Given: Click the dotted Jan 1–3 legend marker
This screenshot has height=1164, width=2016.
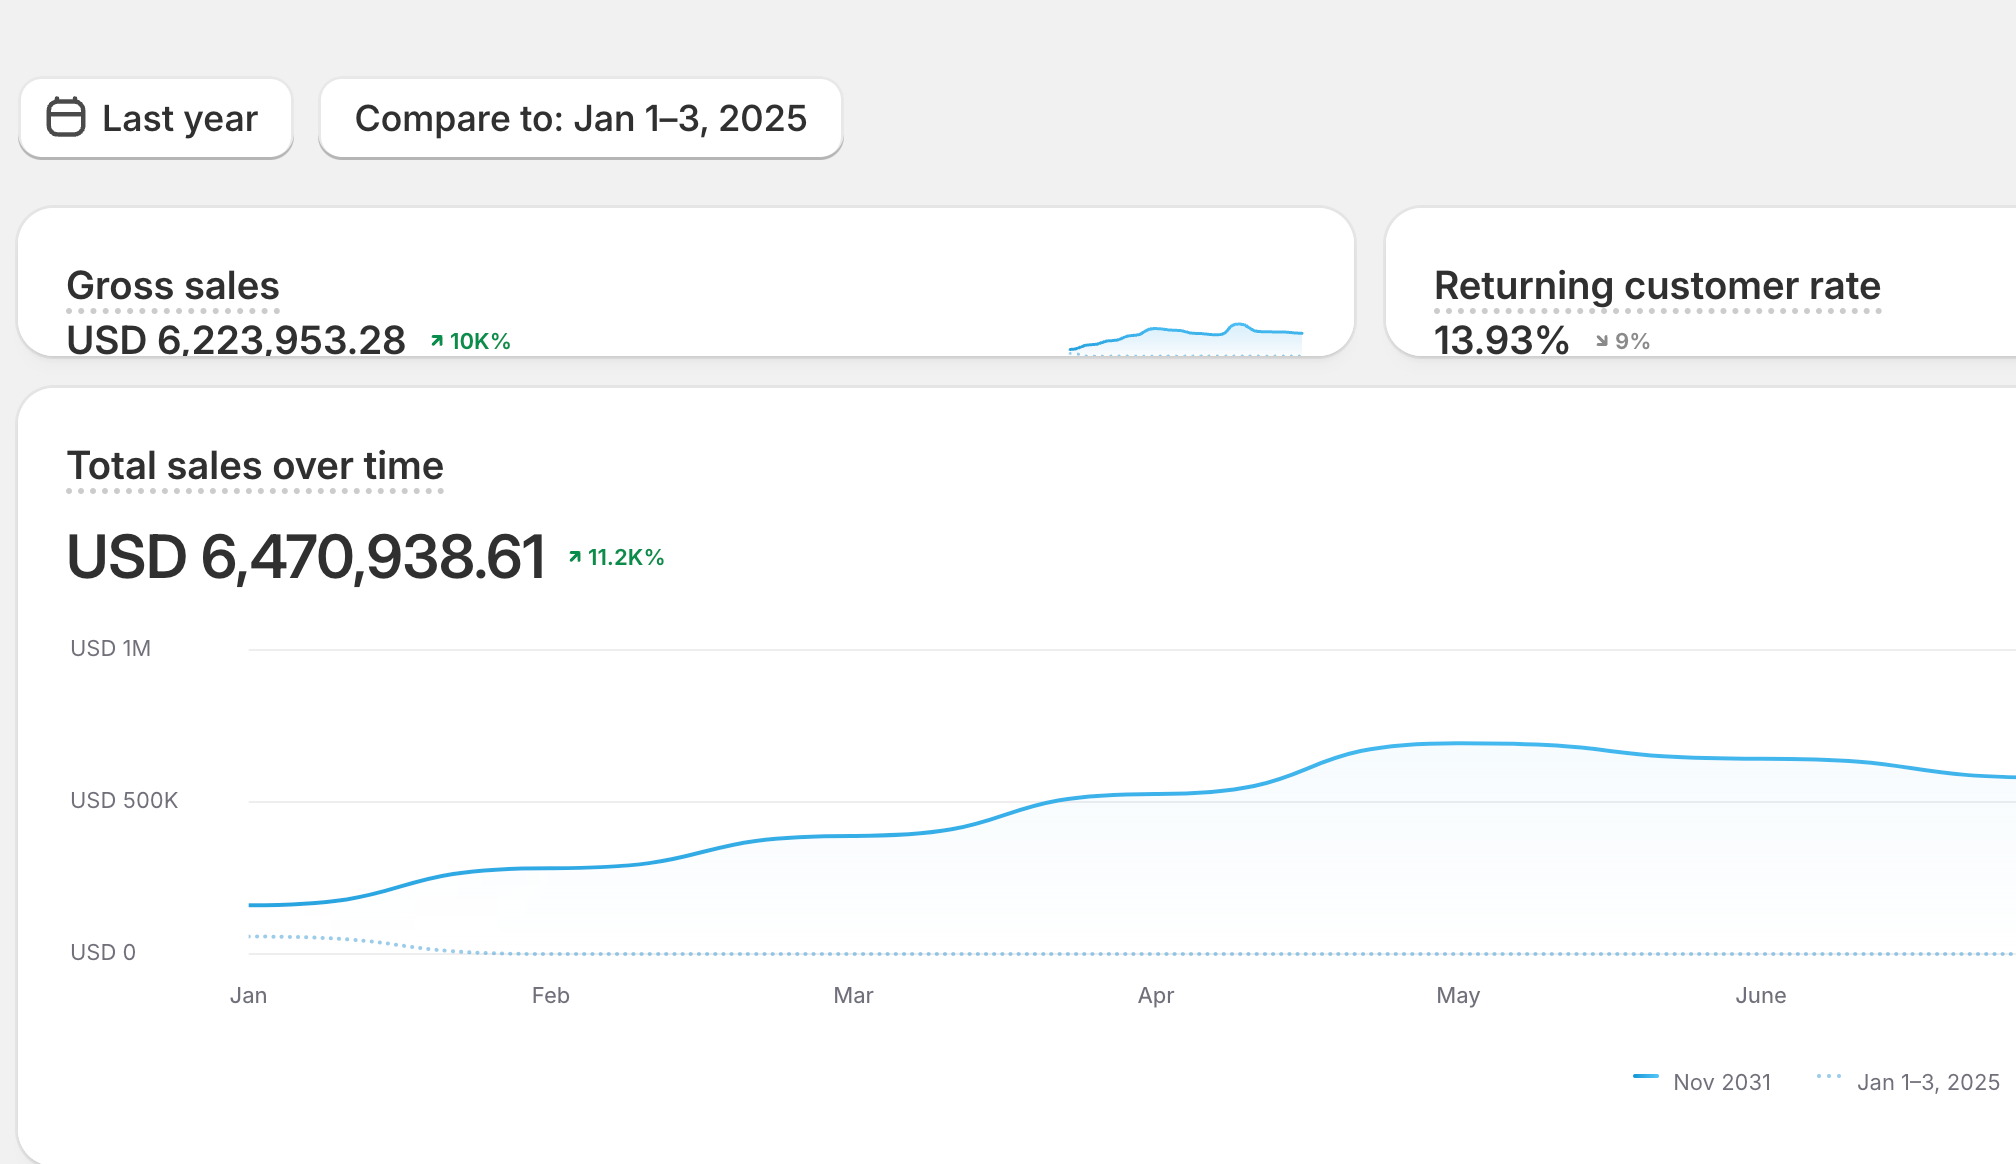Looking at the screenshot, I should pyautogui.click(x=1828, y=1077).
